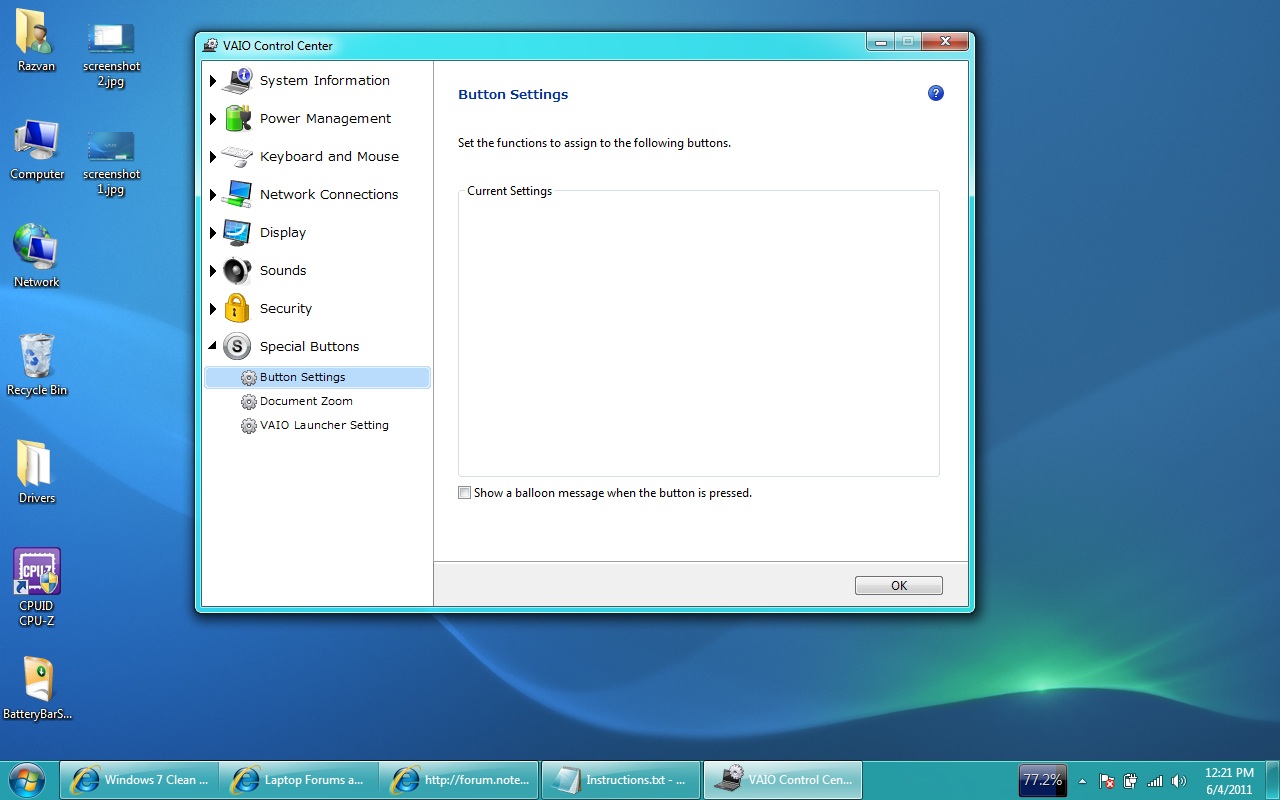Expand the Network Connections category arrow
Viewport: 1280px width, 800px height.
(x=213, y=195)
